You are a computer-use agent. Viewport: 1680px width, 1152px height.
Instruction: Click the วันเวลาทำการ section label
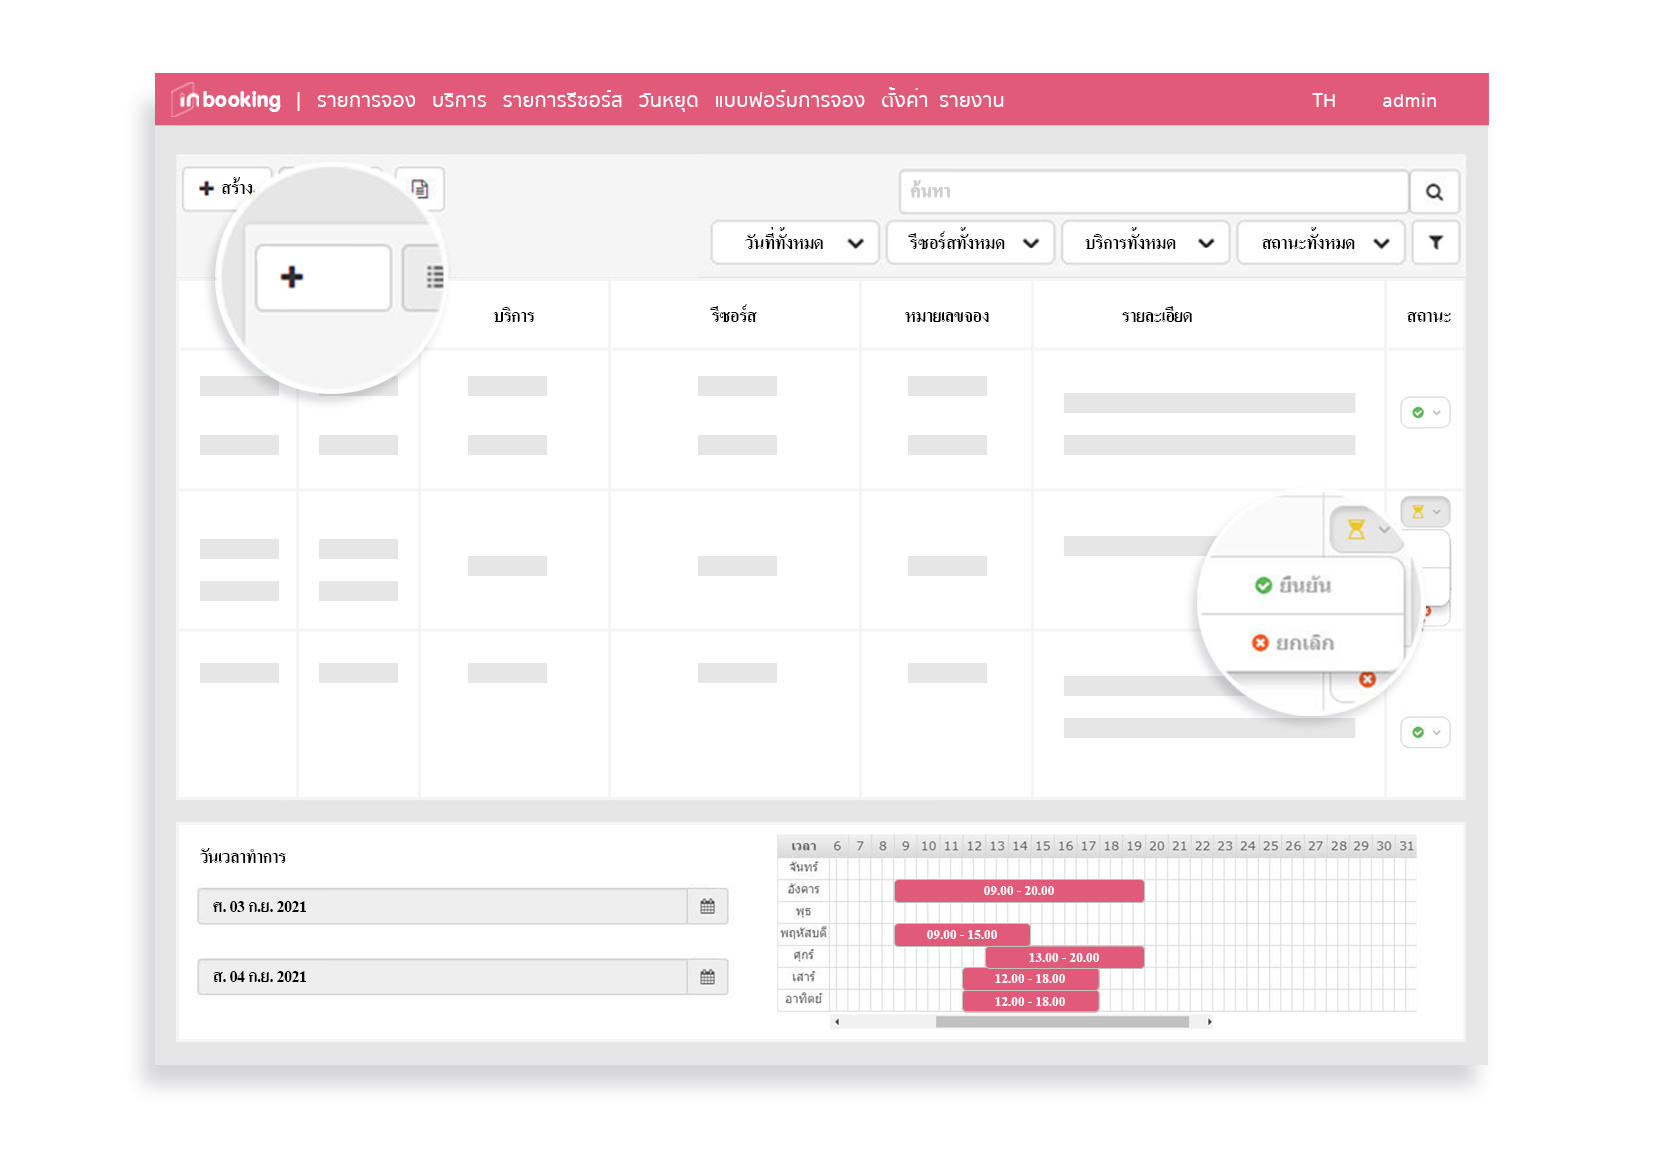click(243, 857)
